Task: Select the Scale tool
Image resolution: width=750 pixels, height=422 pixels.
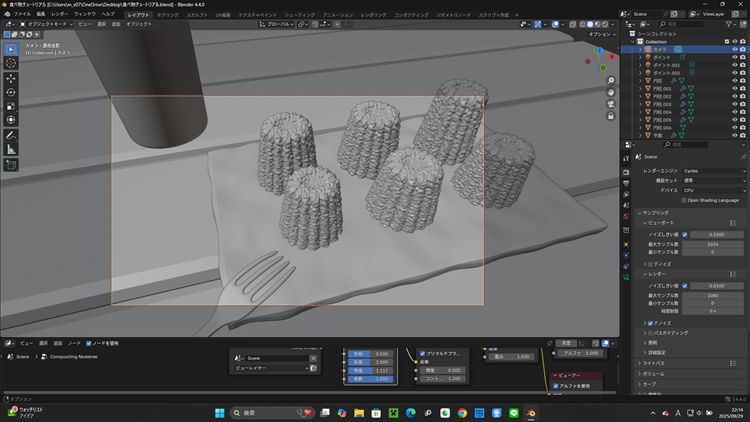Action: [11, 105]
